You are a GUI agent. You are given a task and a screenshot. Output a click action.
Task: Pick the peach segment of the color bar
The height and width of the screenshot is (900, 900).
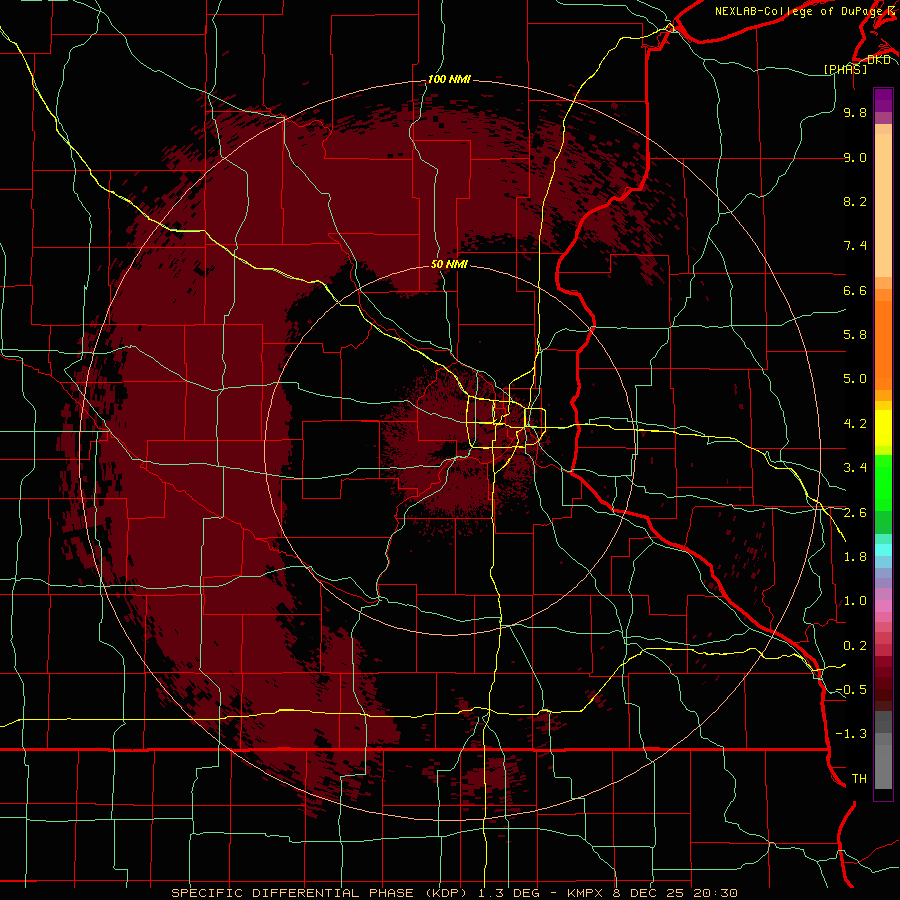(883, 205)
